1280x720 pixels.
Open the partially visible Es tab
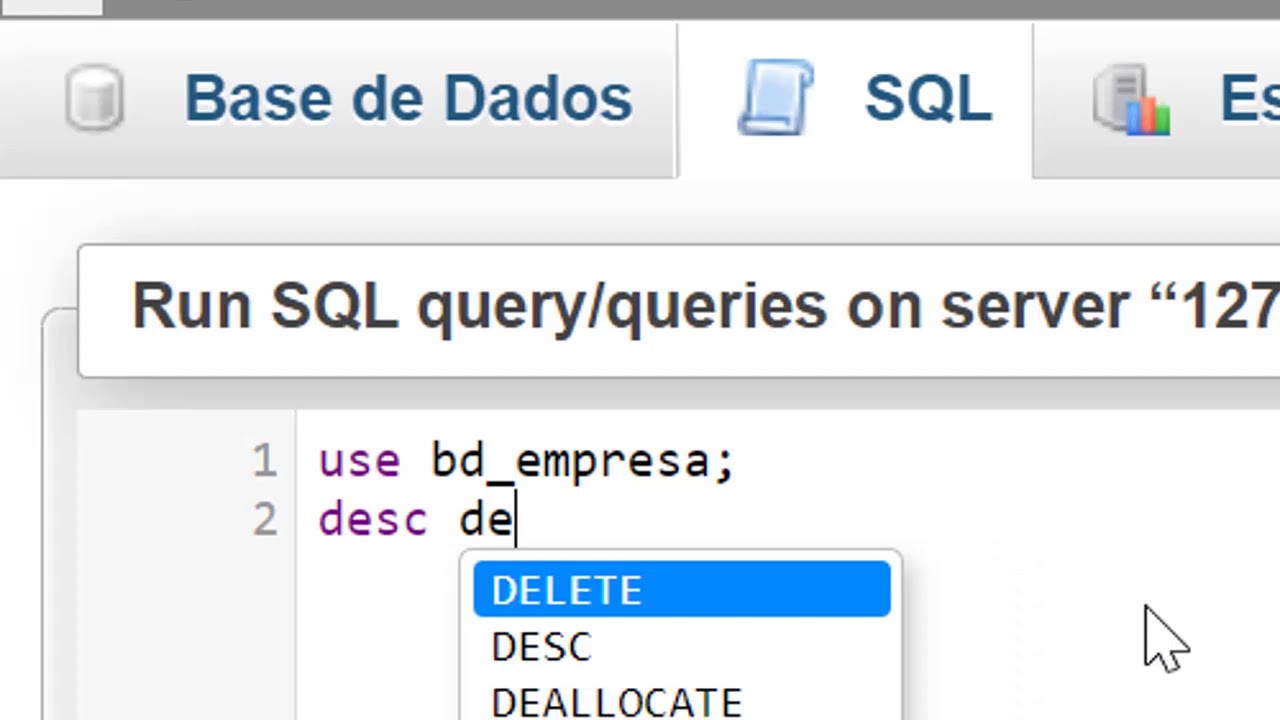tap(1249, 99)
